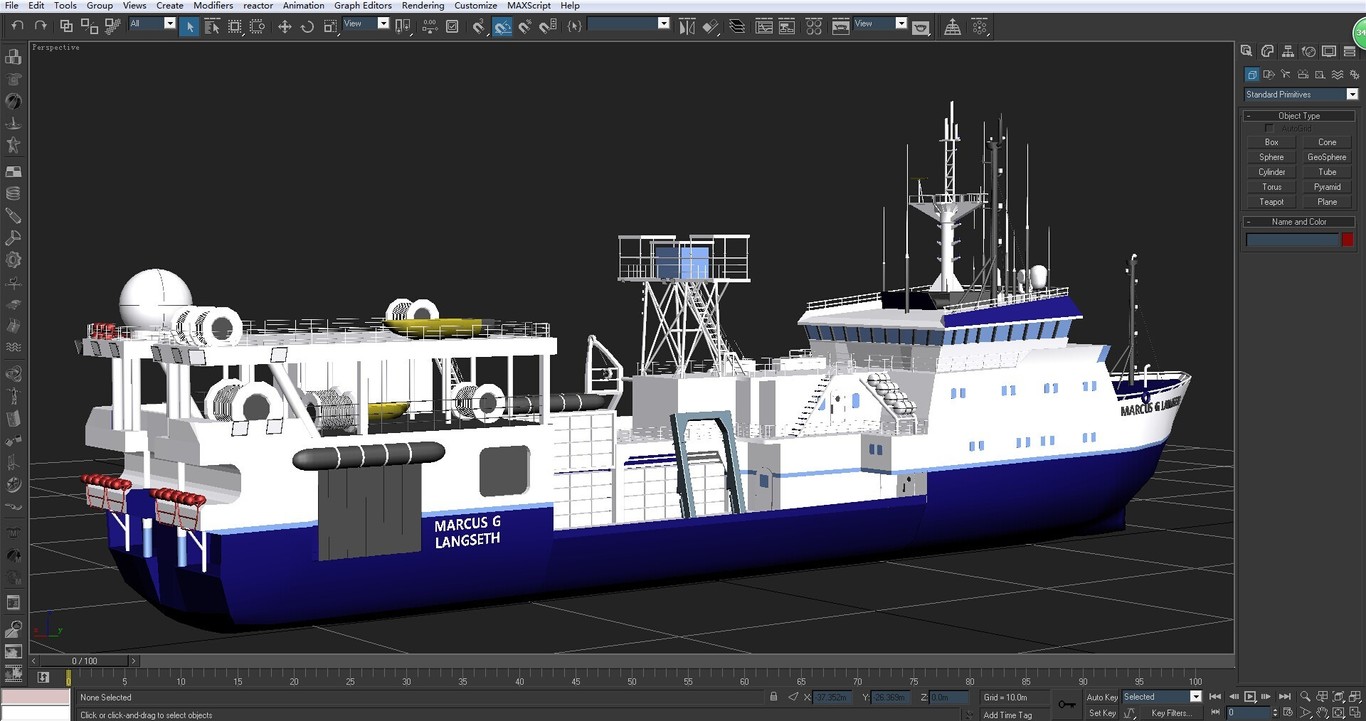Click the Play Animation button
The image size is (1366, 721).
tap(1250, 697)
